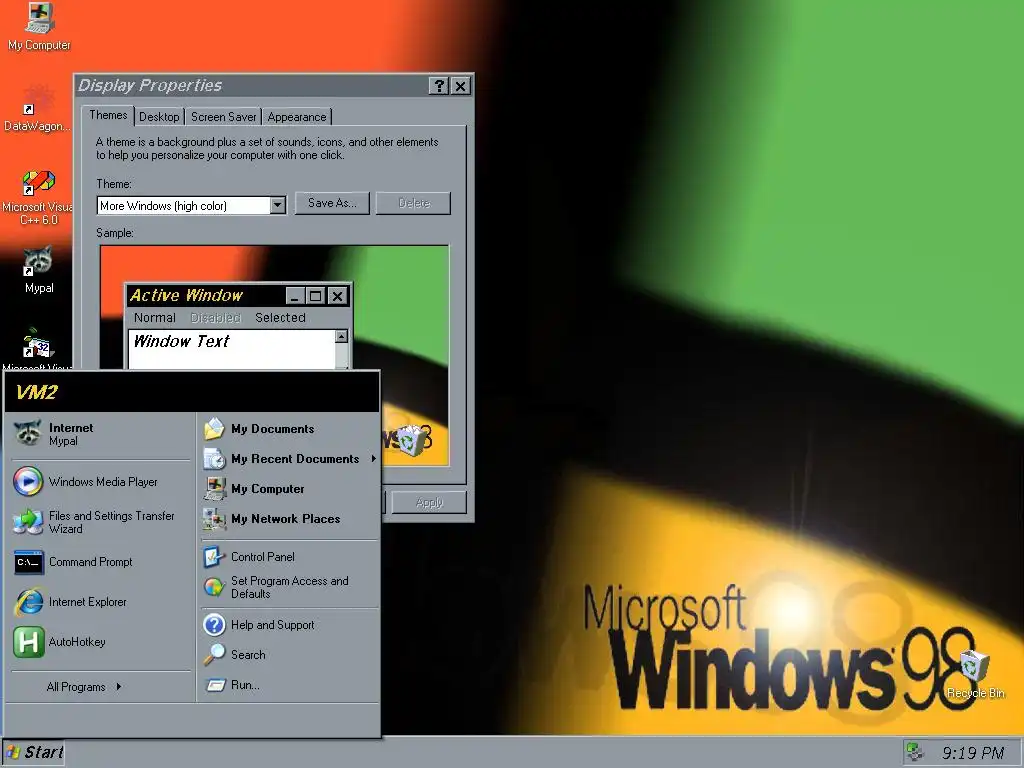The width and height of the screenshot is (1024, 768).
Task: Click the My Recent Documents icon
Action: pyautogui.click(x=214, y=458)
